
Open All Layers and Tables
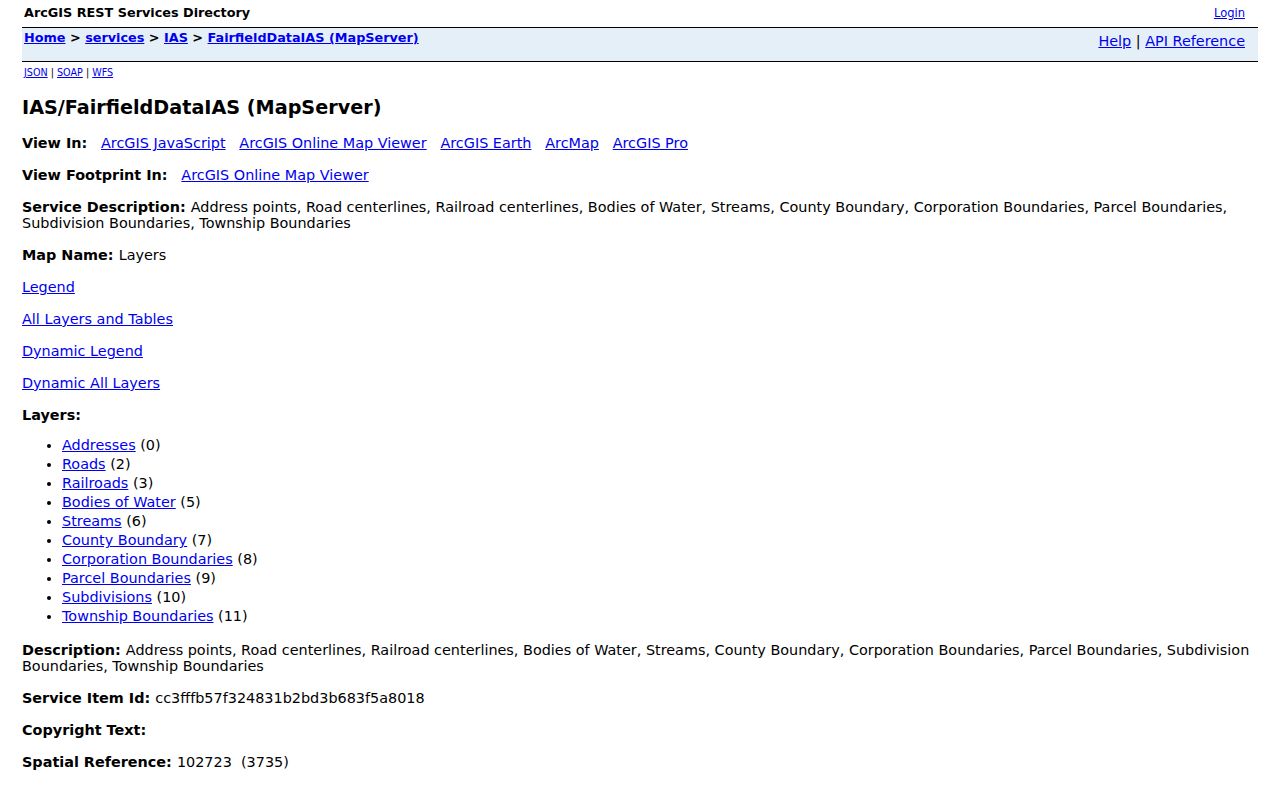(97, 319)
